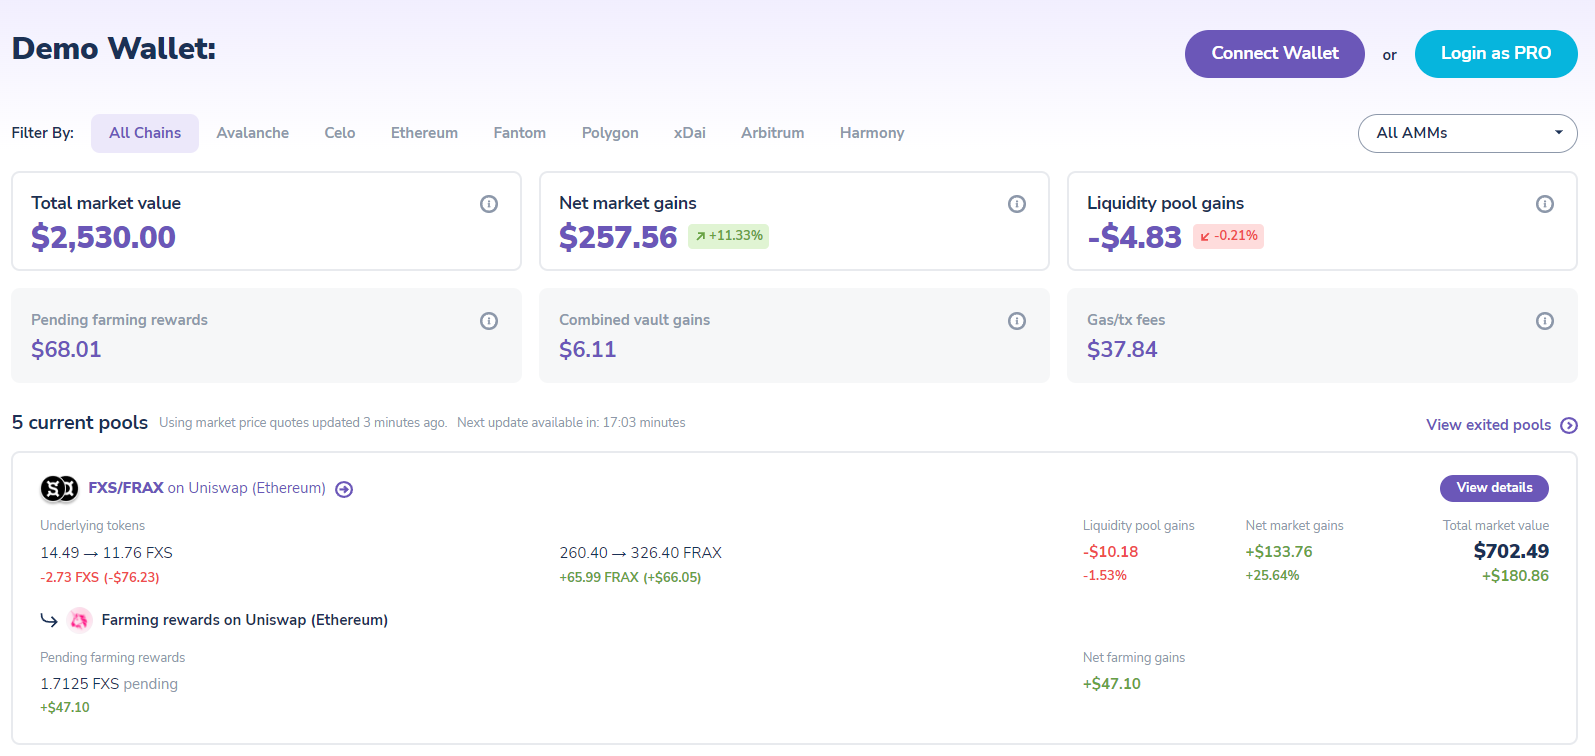Click +$47.10 under Net farming gains
1595x756 pixels.
click(x=1112, y=684)
